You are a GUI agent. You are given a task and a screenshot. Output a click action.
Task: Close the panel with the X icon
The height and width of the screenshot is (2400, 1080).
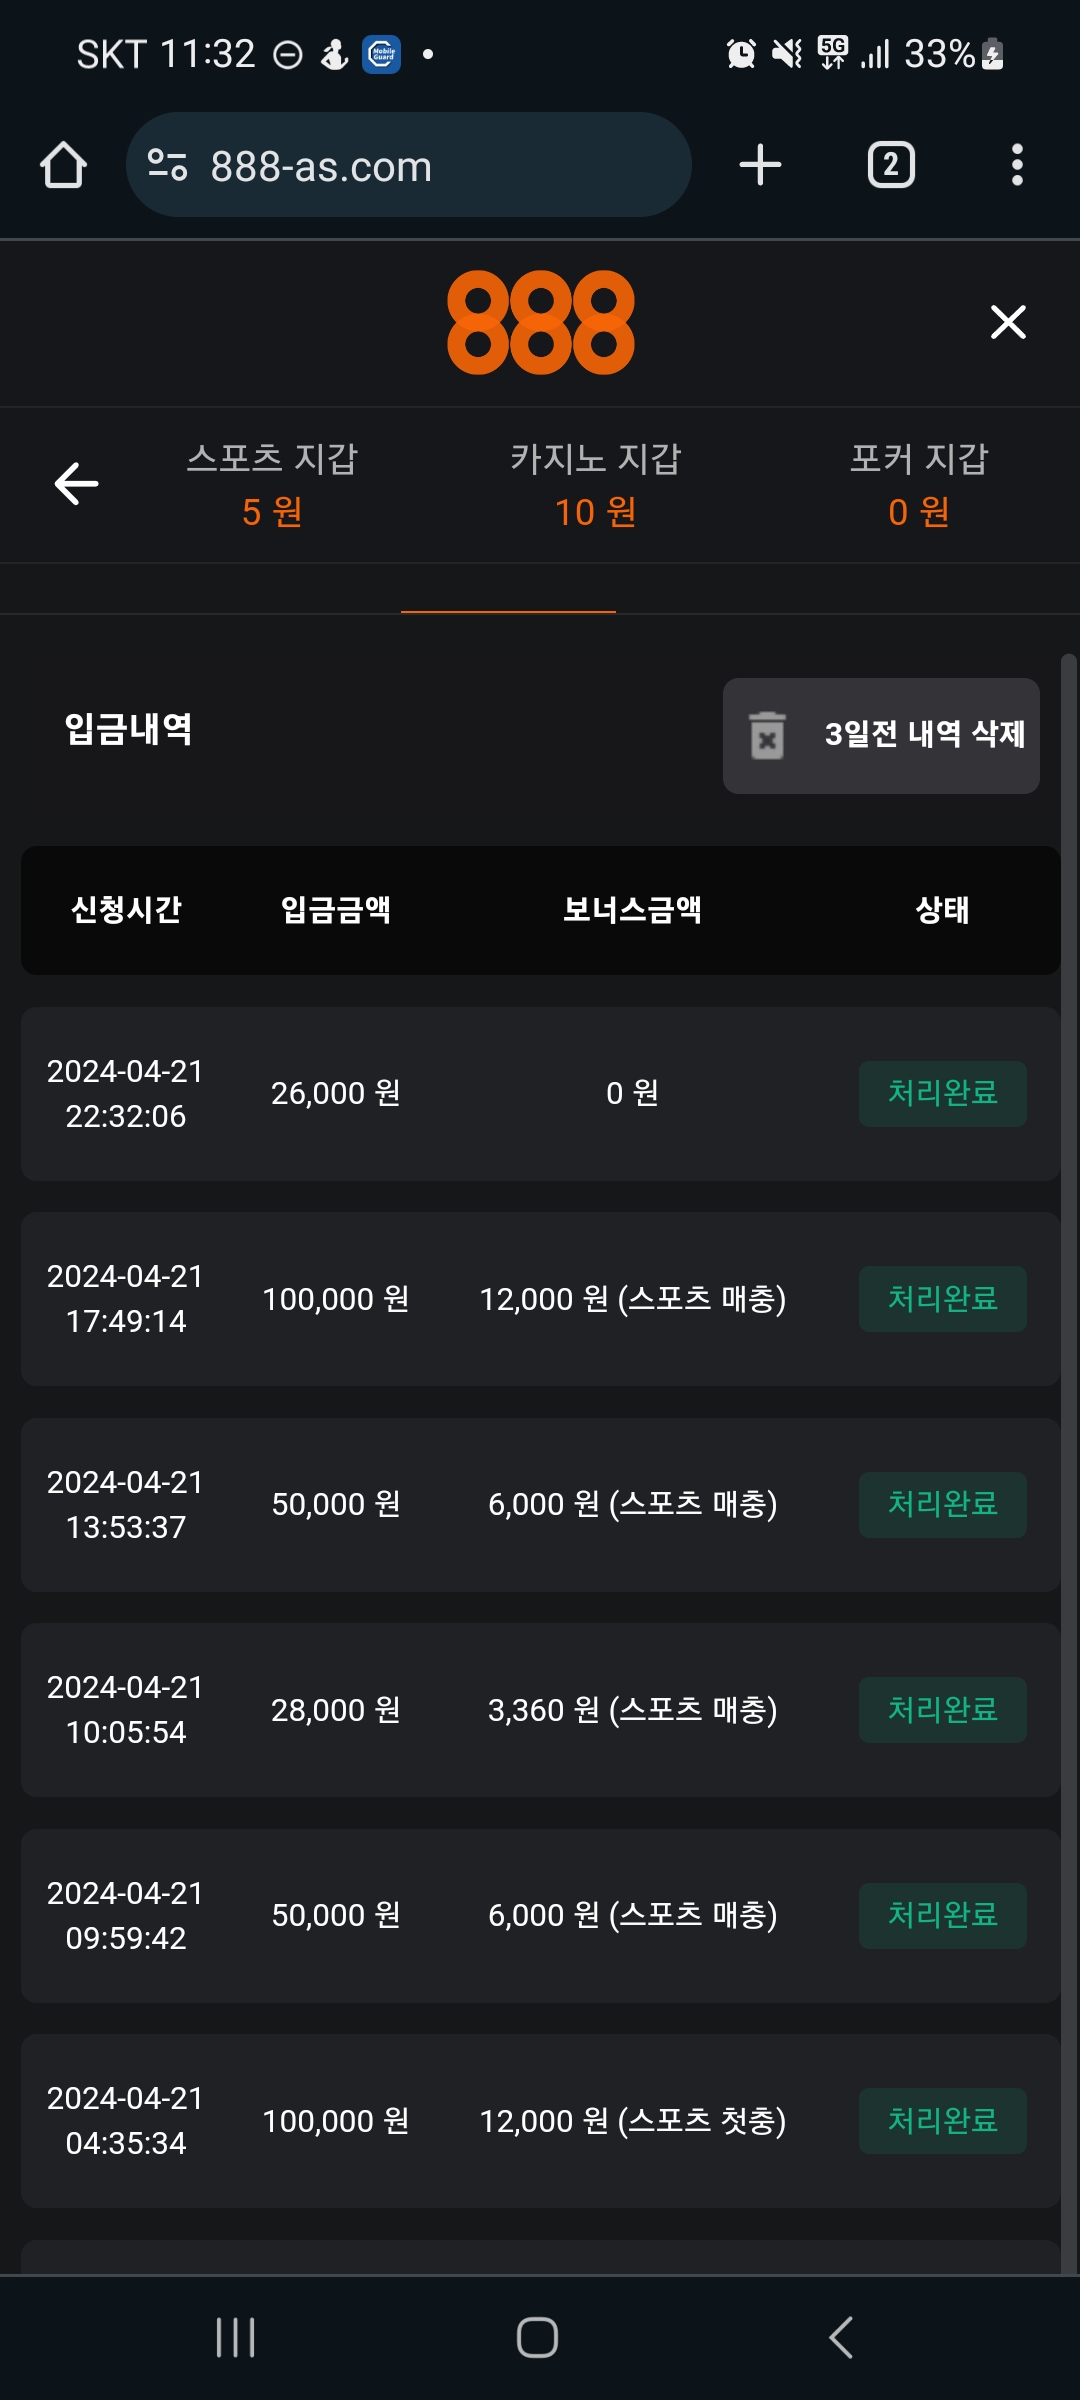point(1008,322)
